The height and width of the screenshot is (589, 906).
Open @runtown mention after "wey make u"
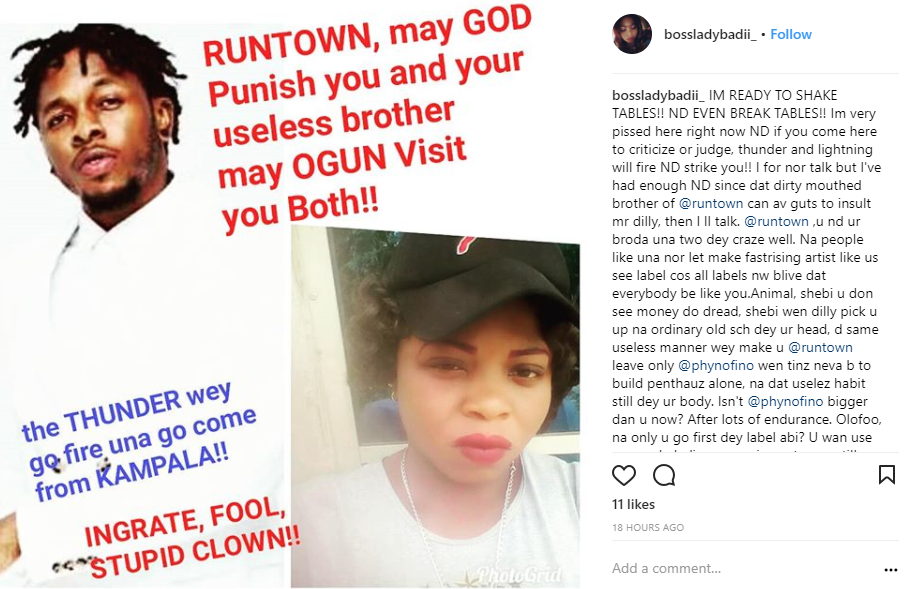[820, 347]
